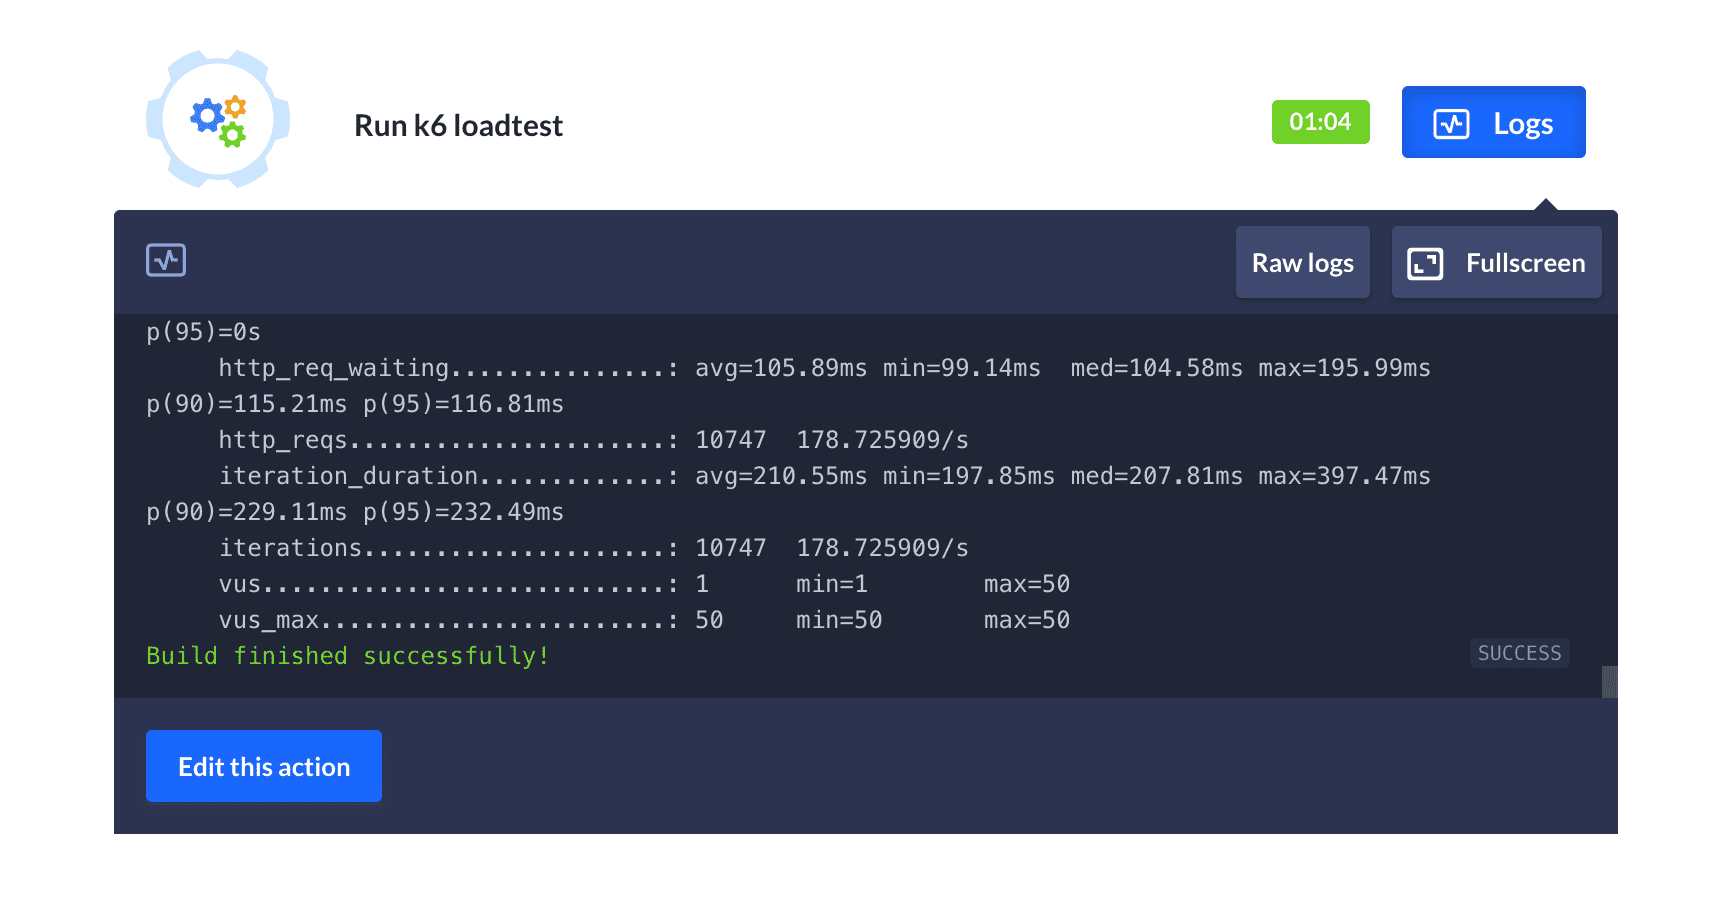This screenshot has height=920, width=1732.
Task: Click the "p(90)=229.11ms p(95)=232.49ms" line
Action: click(355, 512)
